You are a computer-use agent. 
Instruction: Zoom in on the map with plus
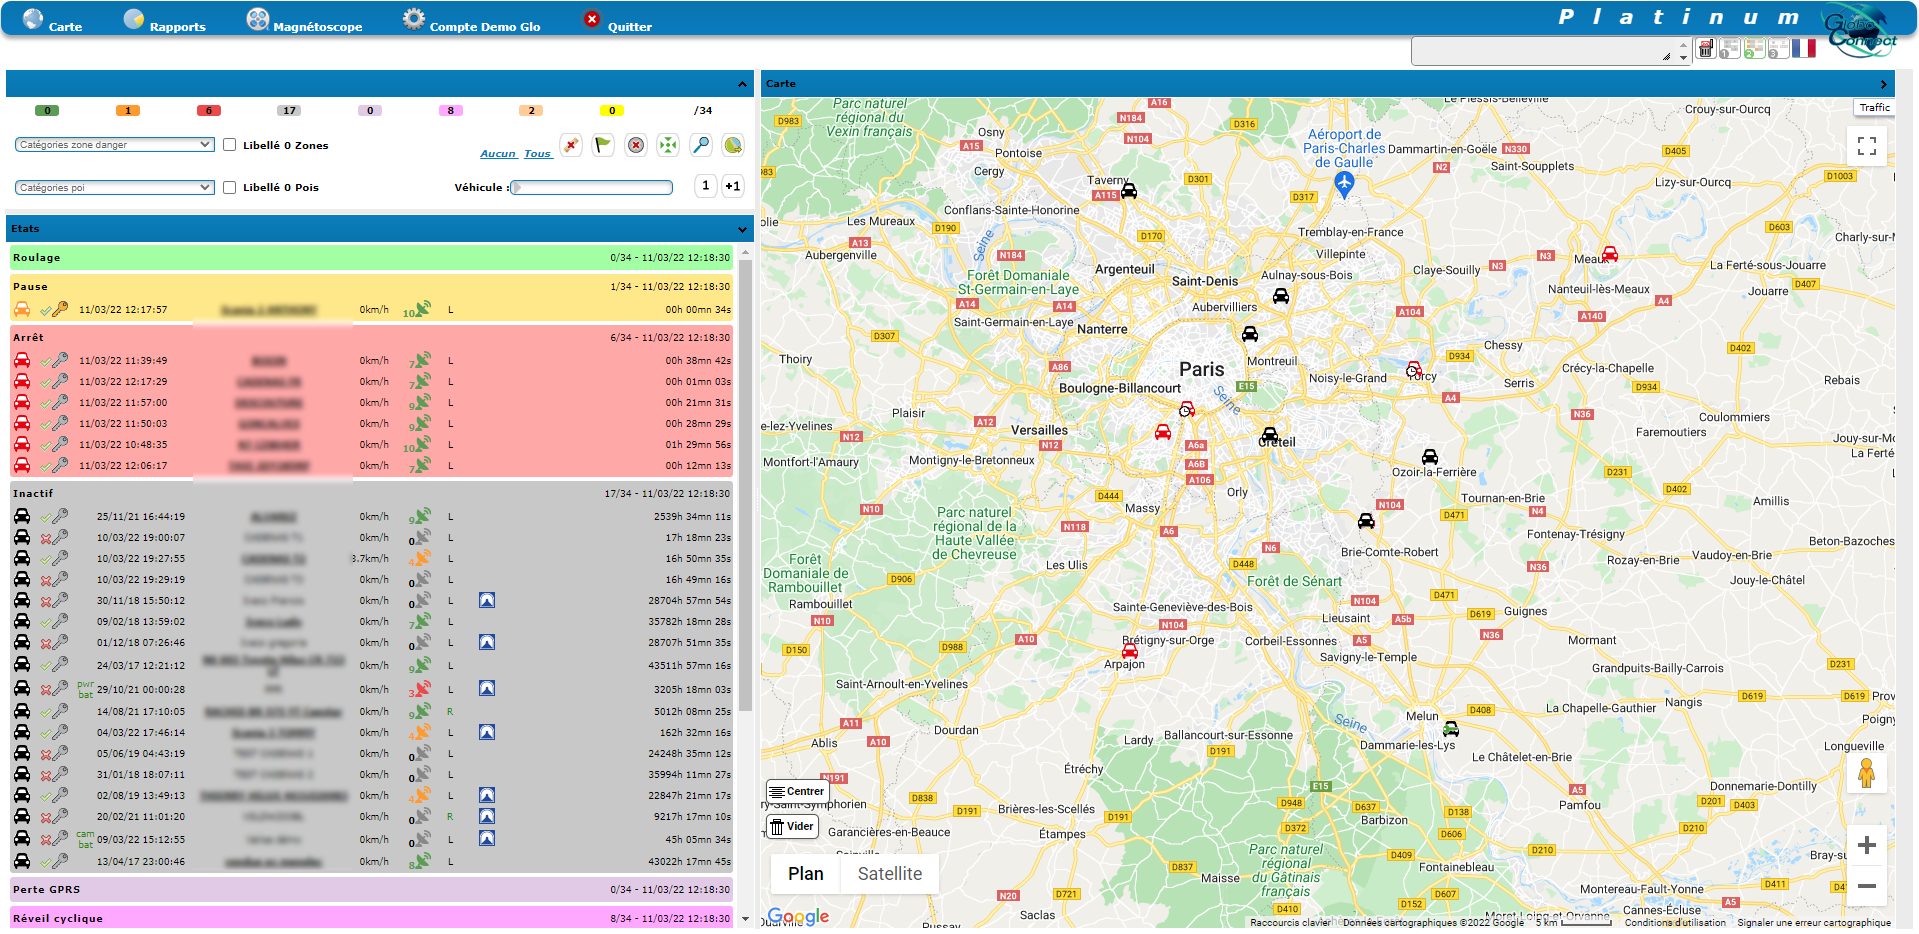[x=1866, y=846]
